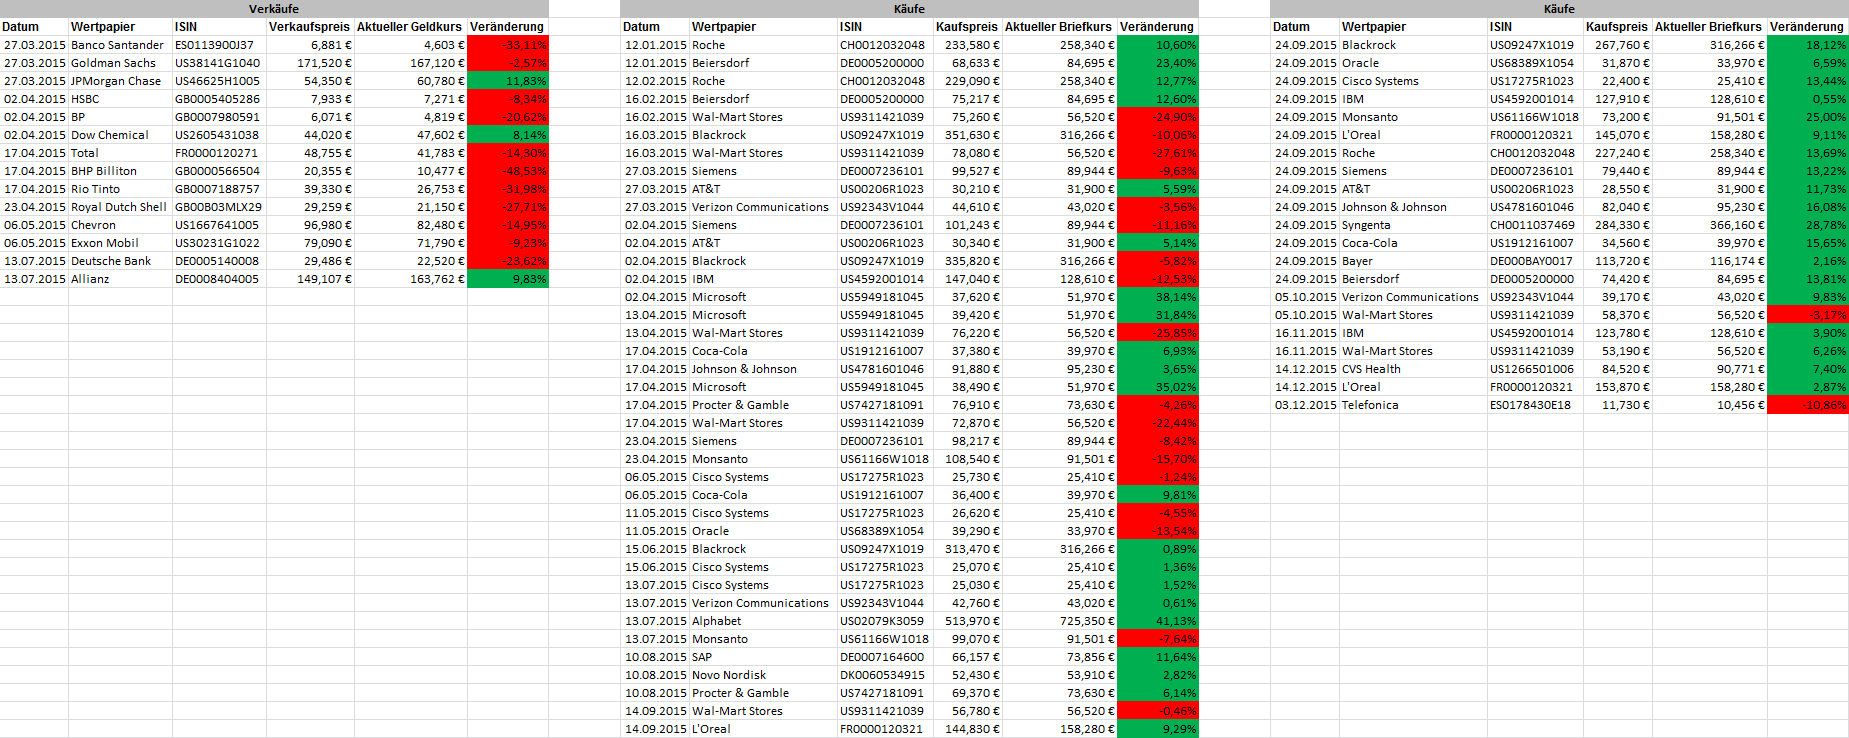Image resolution: width=1849 pixels, height=738 pixels.
Task: Select ISIN cell 'US38141G1040'
Action: (x=219, y=63)
